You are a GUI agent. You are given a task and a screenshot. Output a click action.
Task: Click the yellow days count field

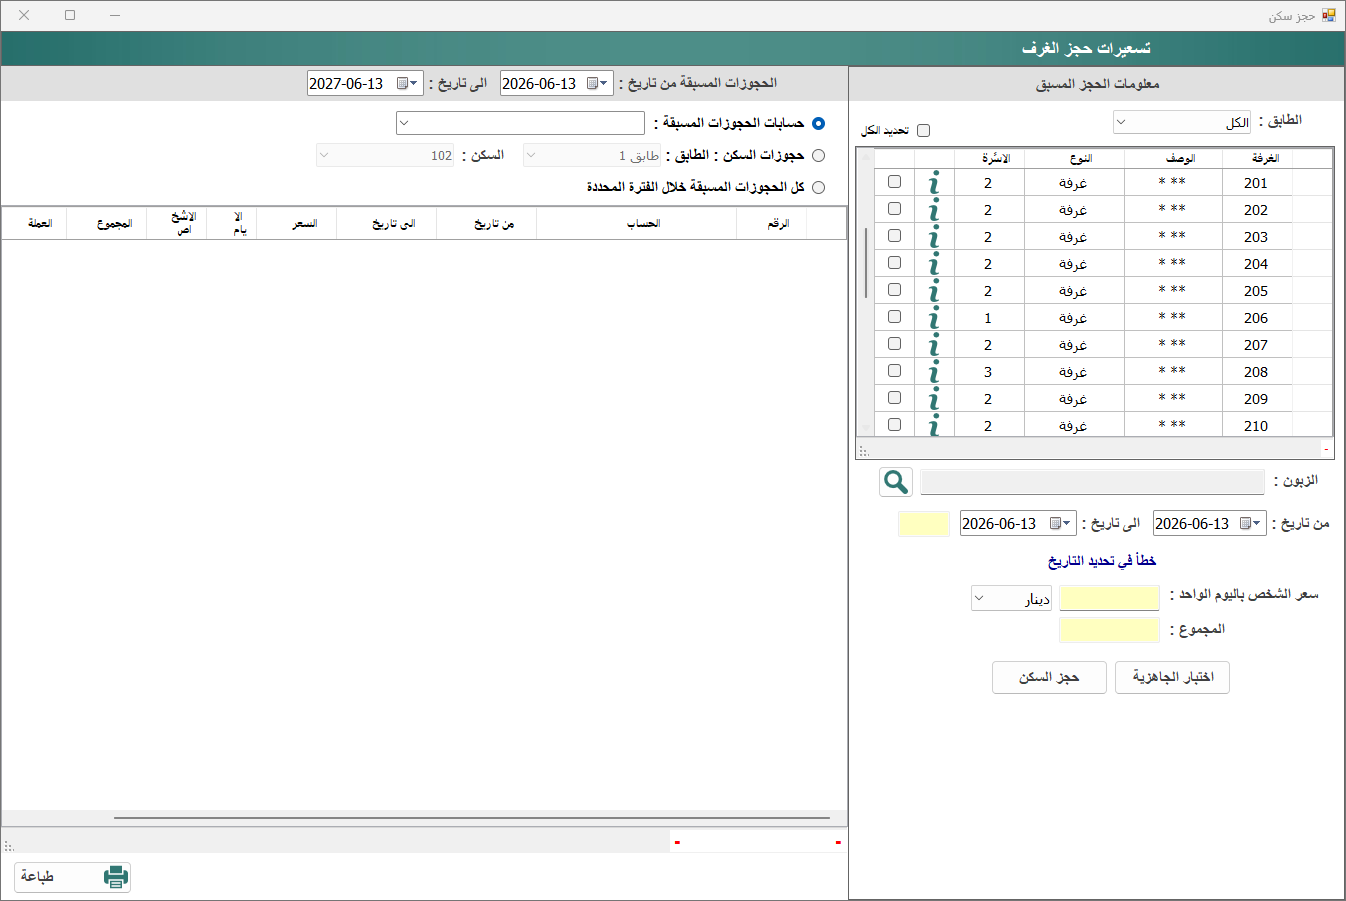tap(924, 524)
